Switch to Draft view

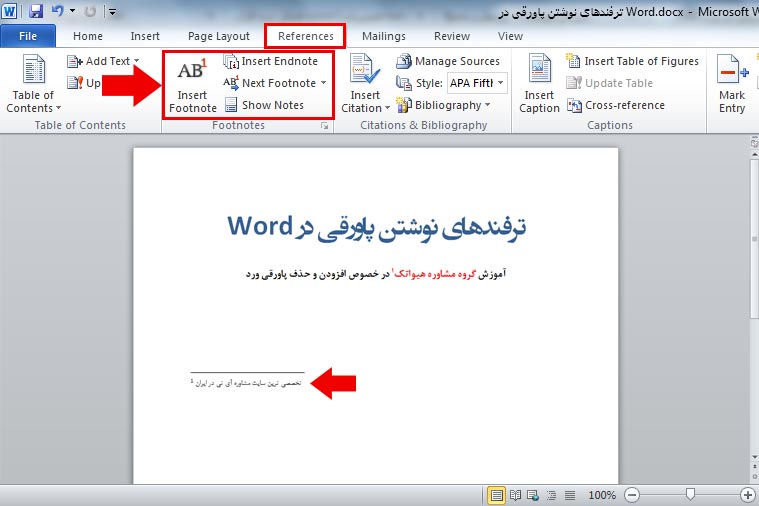click(x=570, y=495)
